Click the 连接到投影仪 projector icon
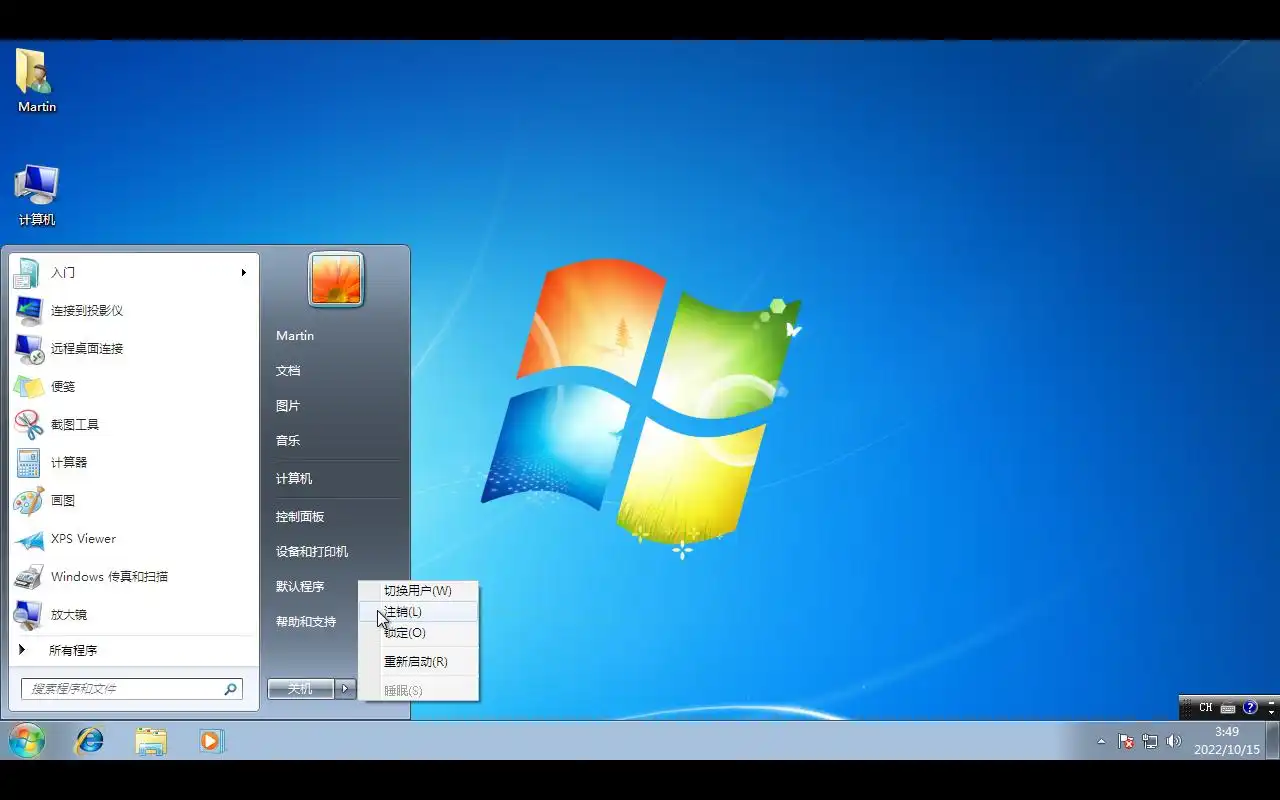The height and width of the screenshot is (800, 1280). point(28,310)
